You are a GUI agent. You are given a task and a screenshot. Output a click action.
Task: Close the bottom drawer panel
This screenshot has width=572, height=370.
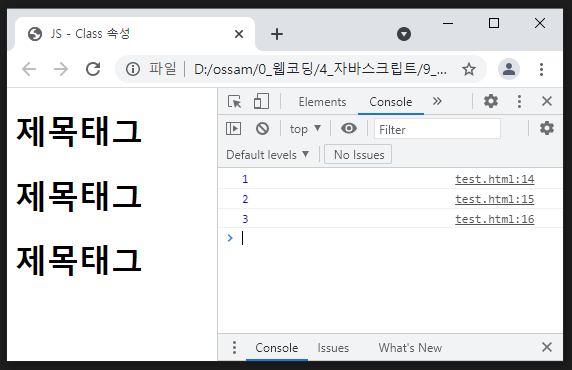(x=547, y=347)
